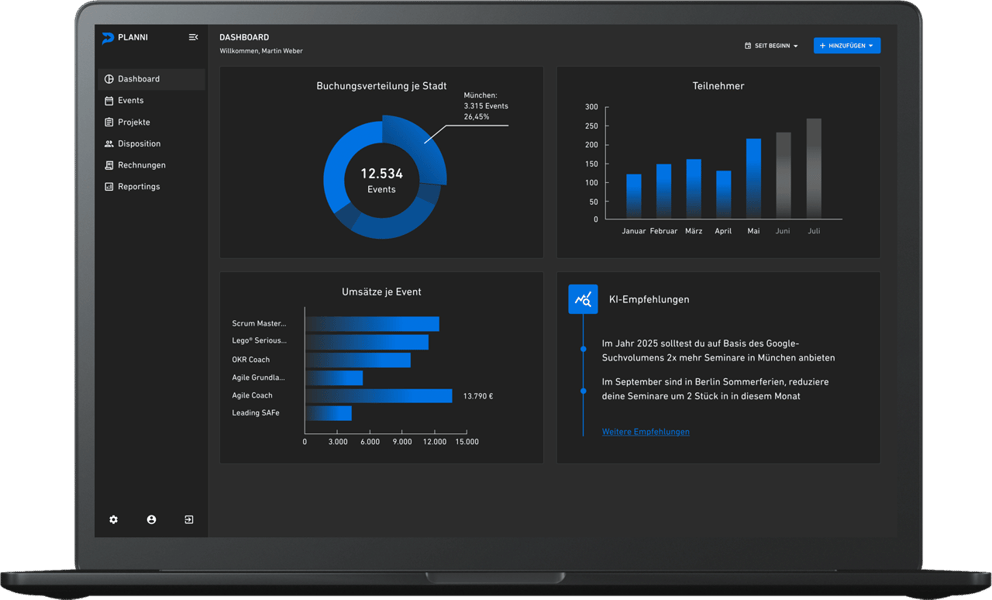Viewport: 992px width, 600px height.
Task: Click the April bar in Teilnehmer chart
Action: pos(723,195)
